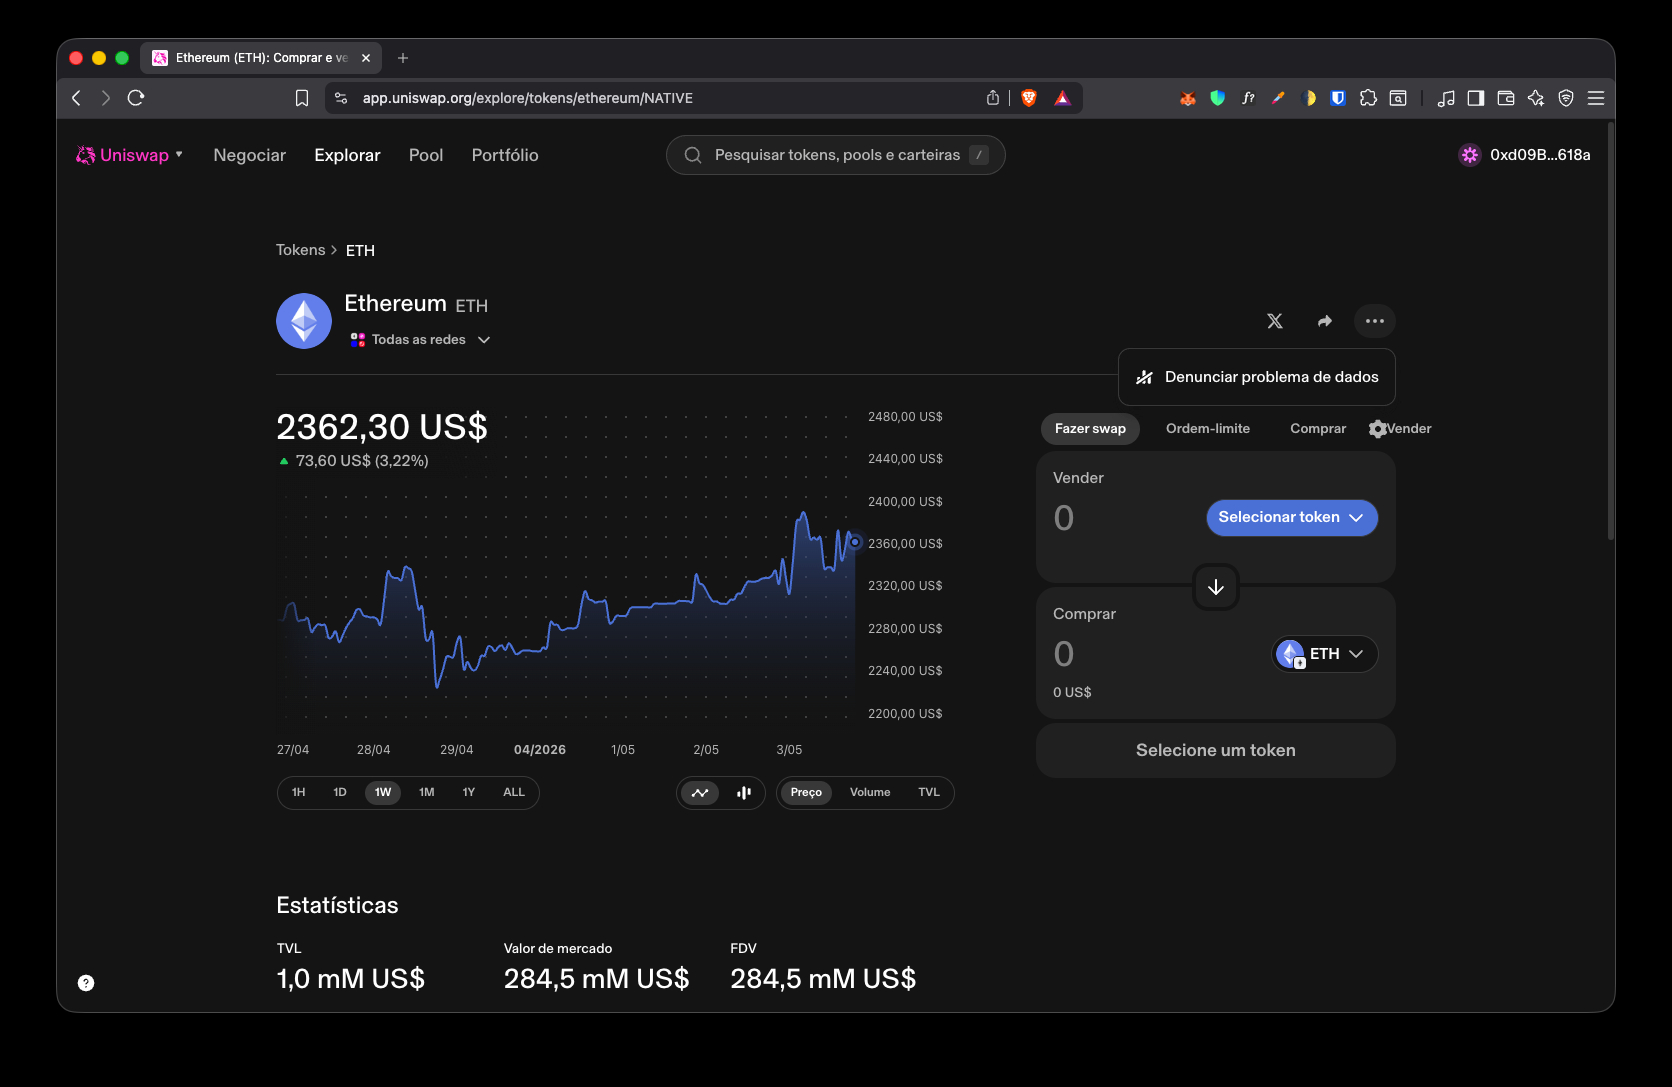Open the color picker eyedropper extension

(1278, 98)
